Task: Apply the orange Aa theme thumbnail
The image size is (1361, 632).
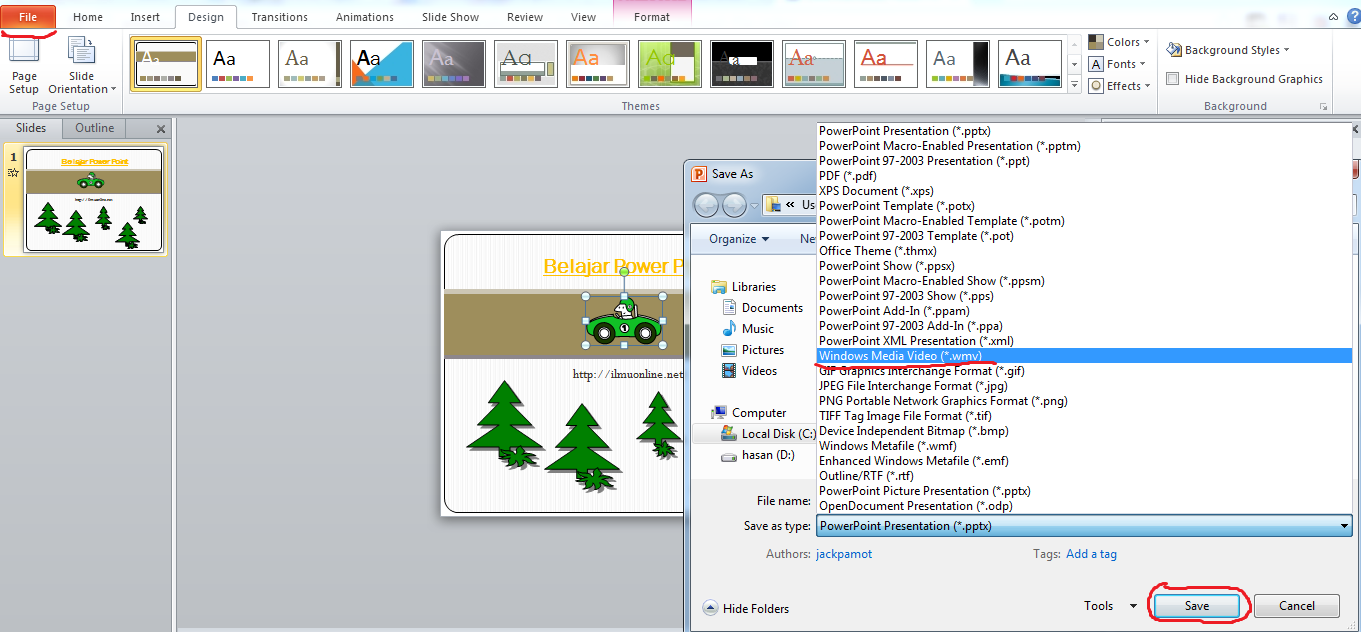Action: click(x=598, y=64)
